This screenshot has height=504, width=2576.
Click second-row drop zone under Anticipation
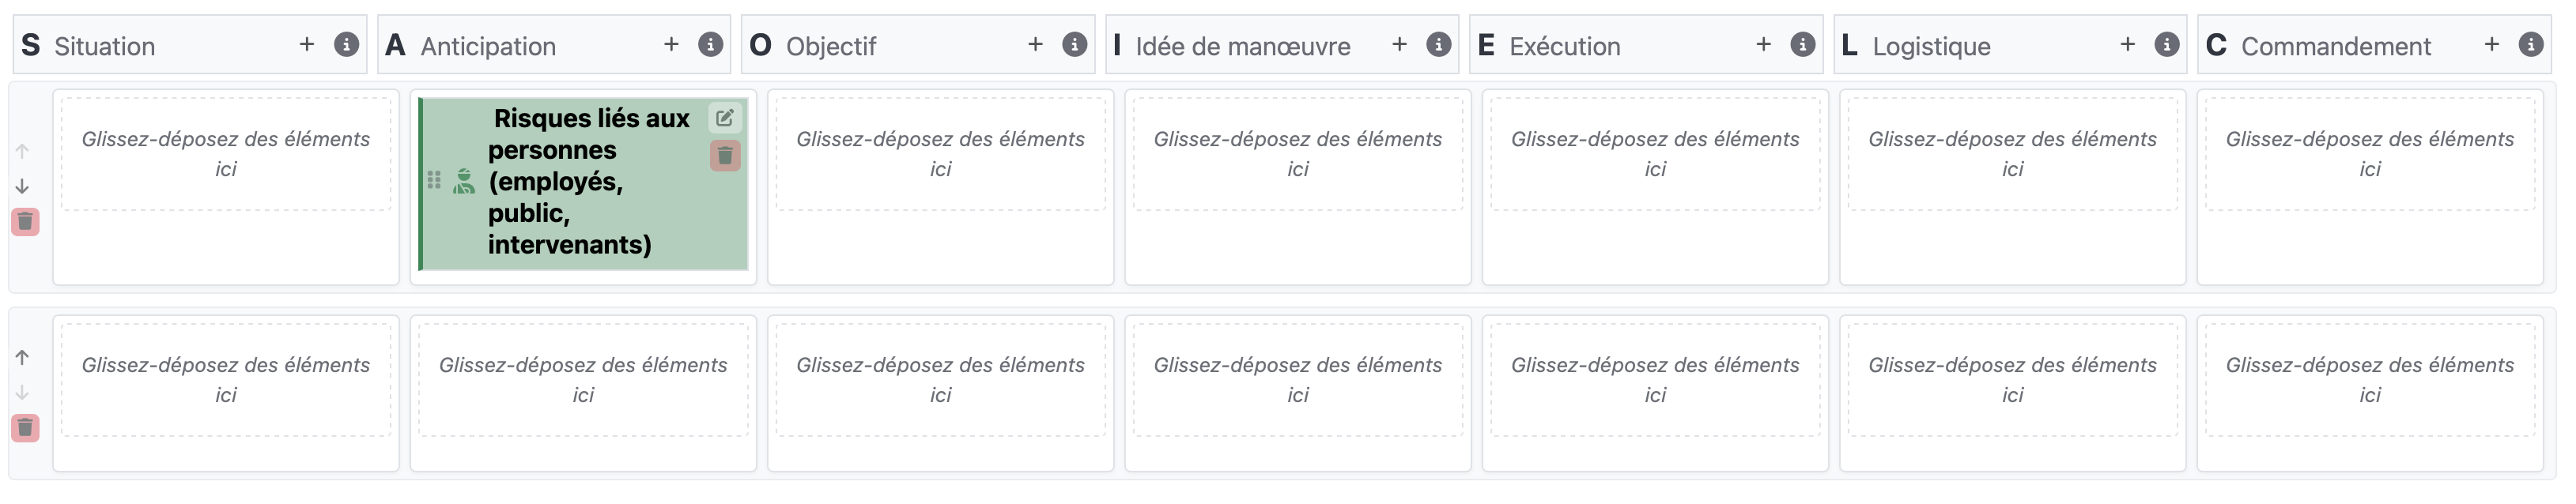(x=583, y=380)
